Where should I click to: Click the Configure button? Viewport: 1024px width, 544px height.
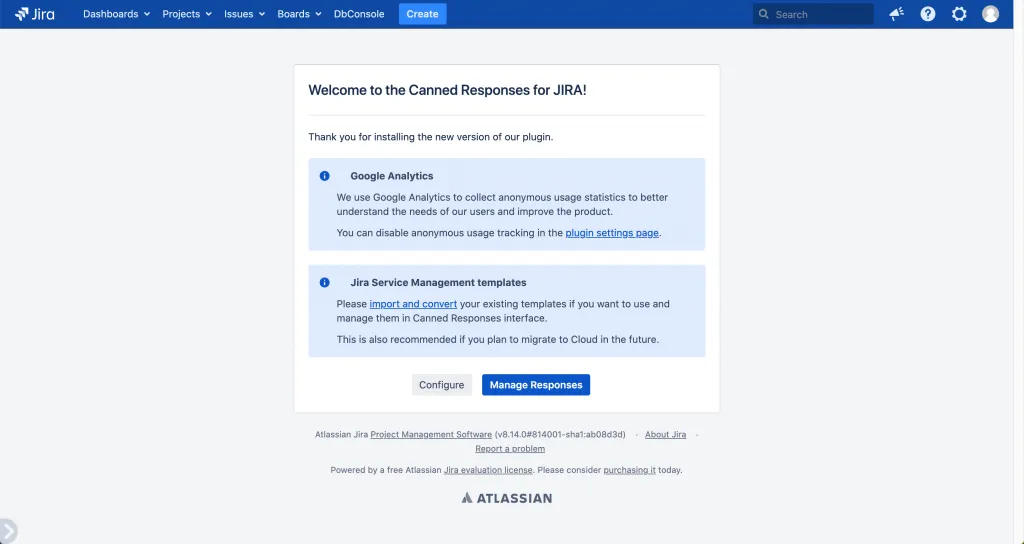click(441, 385)
